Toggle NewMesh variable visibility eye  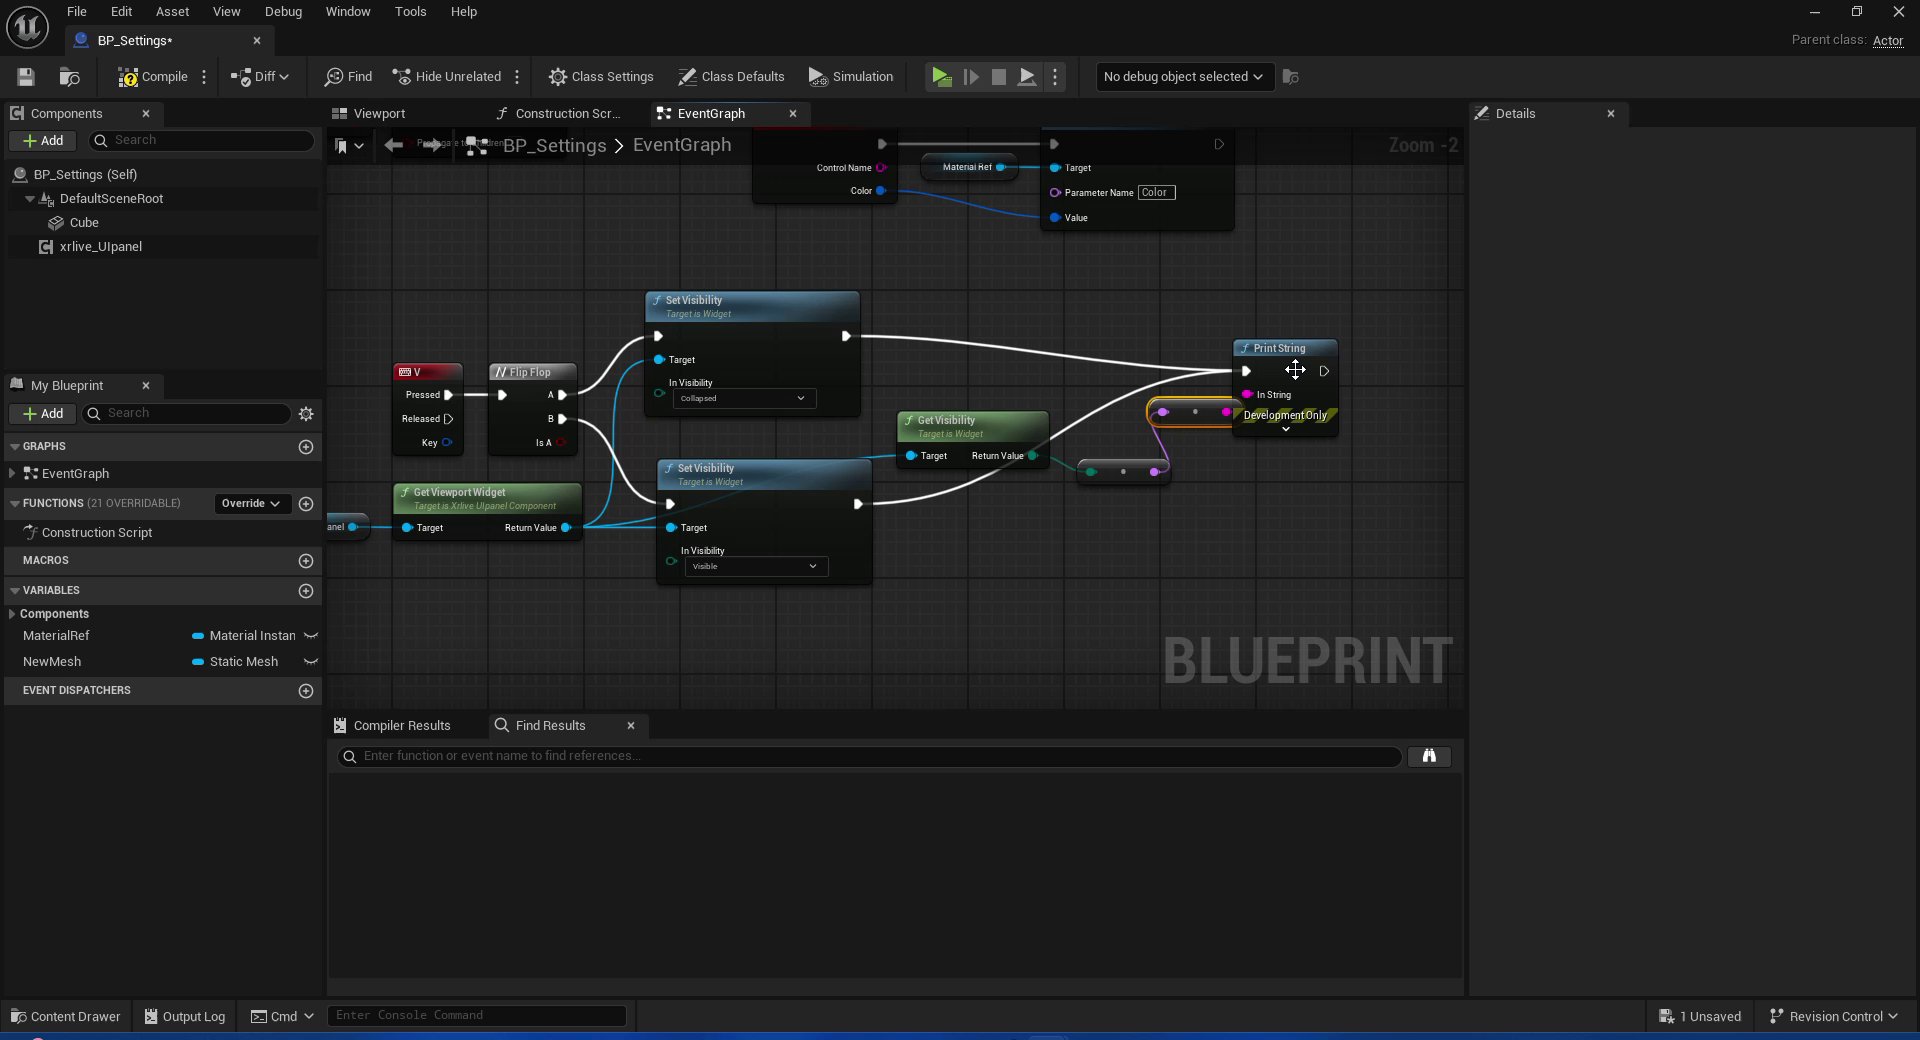point(311,662)
